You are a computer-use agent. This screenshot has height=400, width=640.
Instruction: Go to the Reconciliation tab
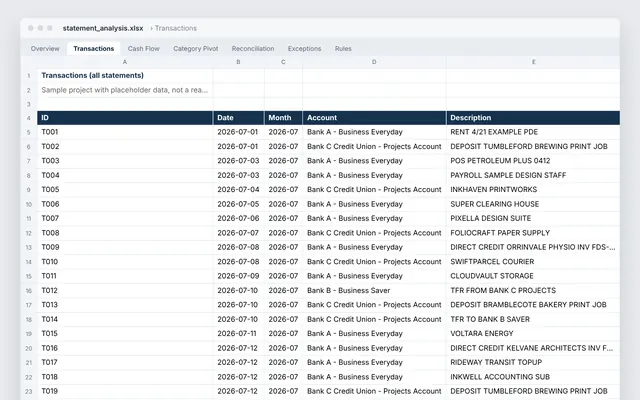pyautogui.click(x=253, y=49)
